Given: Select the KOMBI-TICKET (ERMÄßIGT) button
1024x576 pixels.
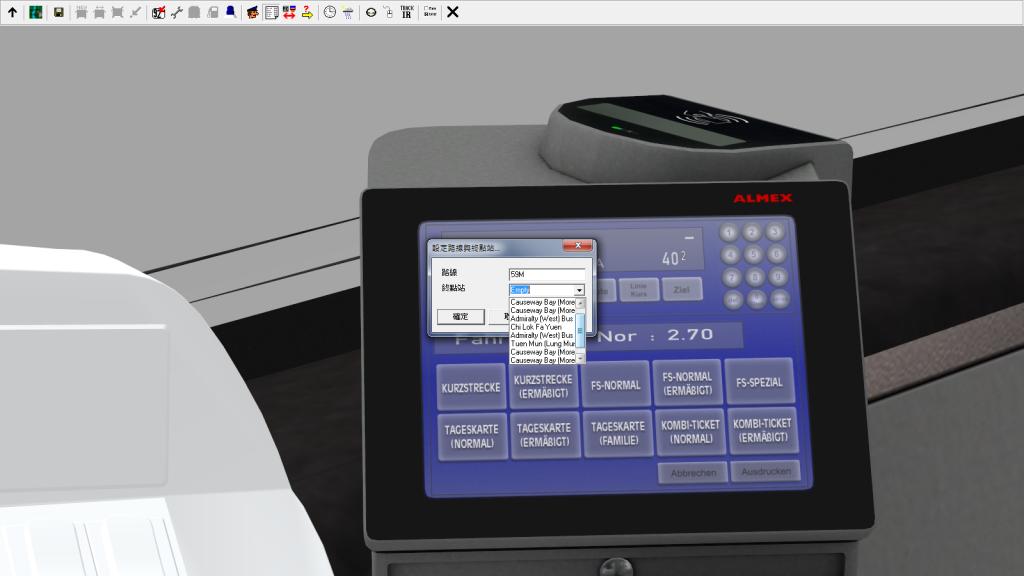Looking at the screenshot, I should point(762,430).
